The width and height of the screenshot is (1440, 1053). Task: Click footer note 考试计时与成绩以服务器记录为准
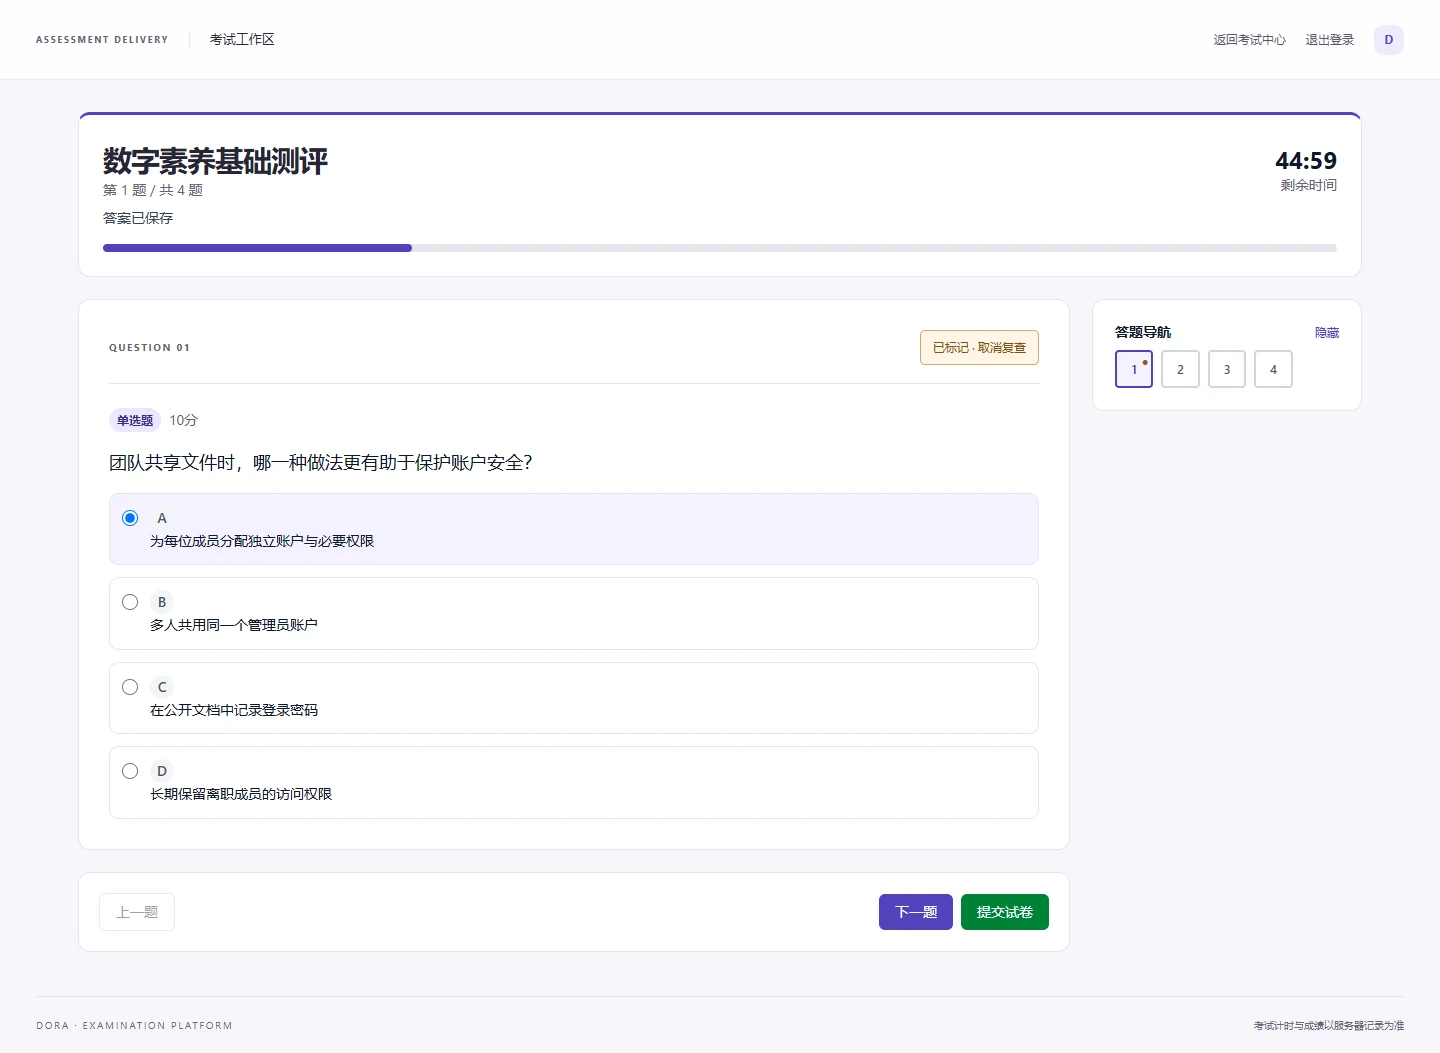(1329, 1026)
